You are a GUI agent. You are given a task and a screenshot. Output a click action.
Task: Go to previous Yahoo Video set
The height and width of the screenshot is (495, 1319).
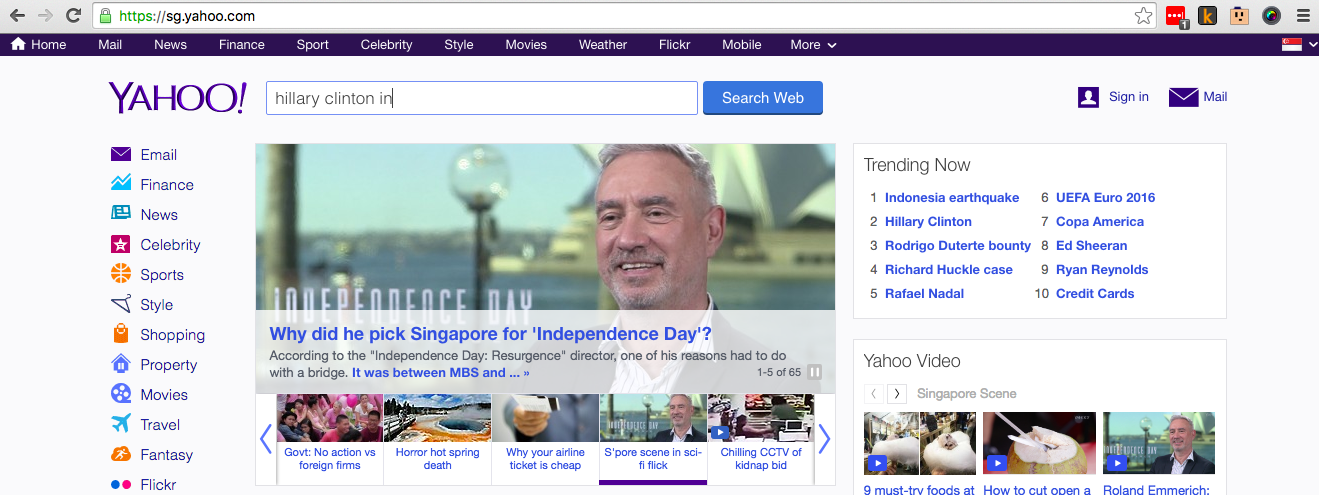(873, 393)
